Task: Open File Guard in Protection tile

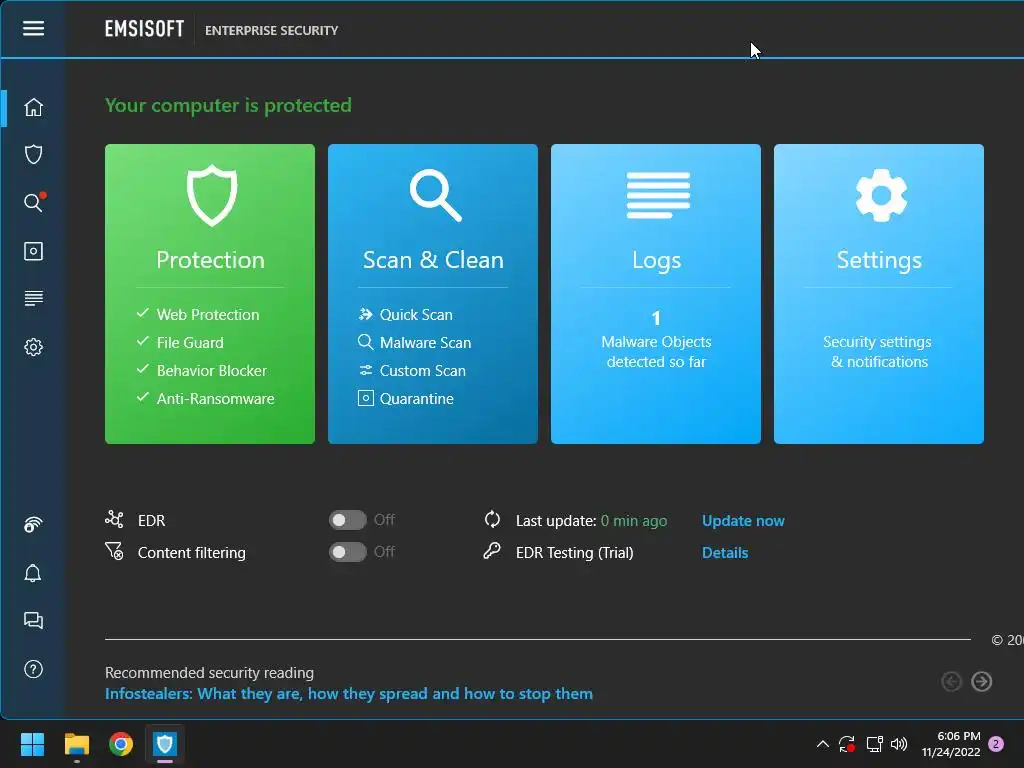Action: click(x=189, y=343)
